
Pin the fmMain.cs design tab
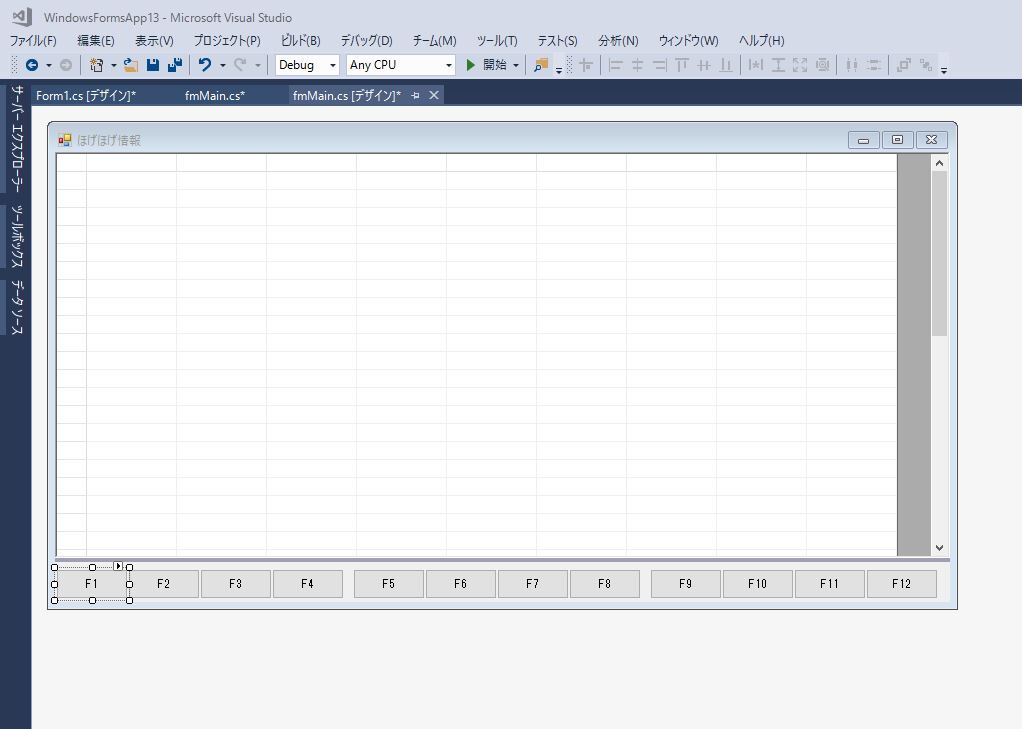pyautogui.click(x=416, y=96)
